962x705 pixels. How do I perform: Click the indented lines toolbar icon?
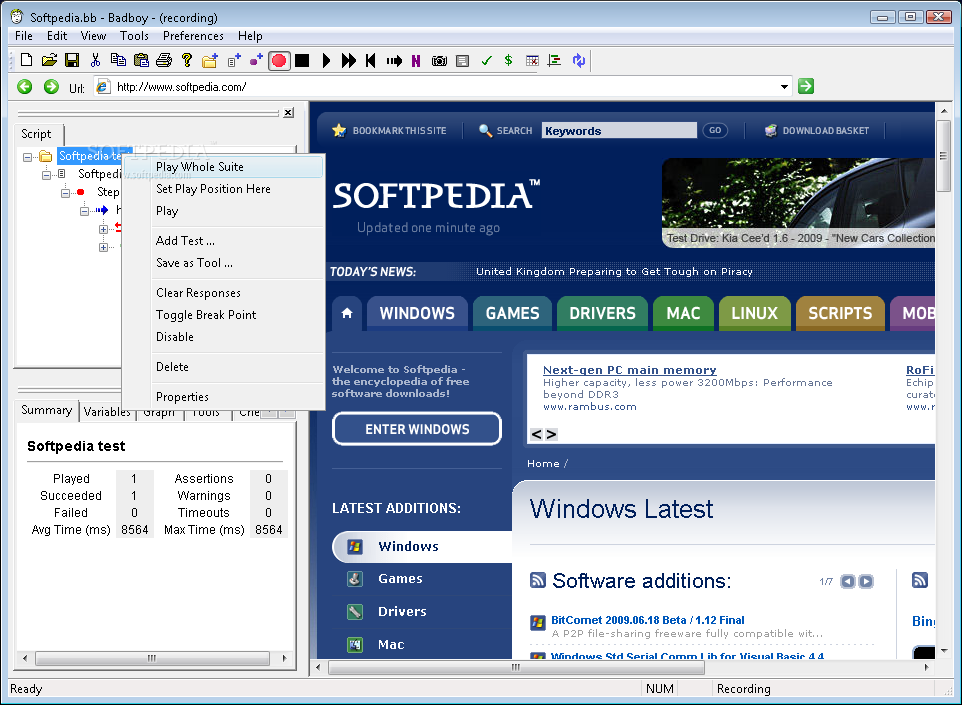(554, 60)
